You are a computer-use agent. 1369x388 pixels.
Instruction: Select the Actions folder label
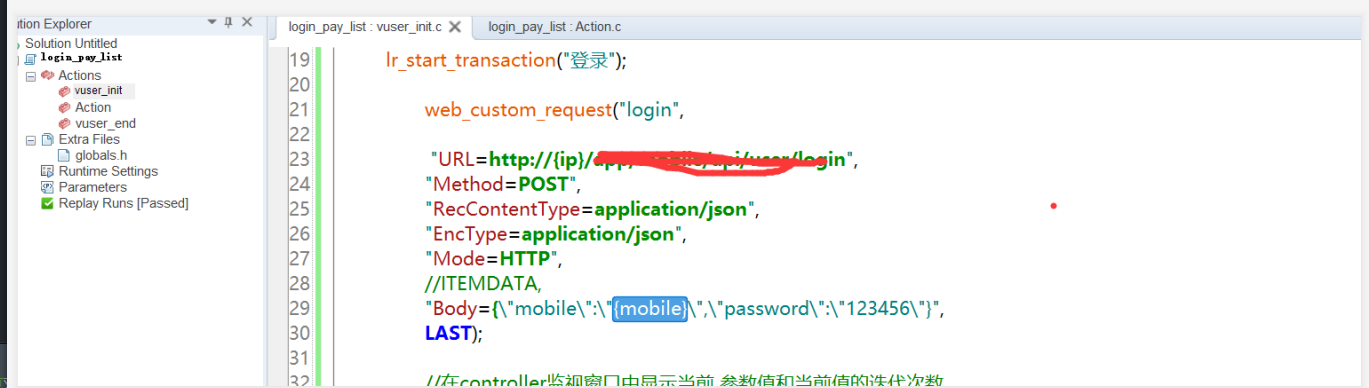(x=80, y=75)
